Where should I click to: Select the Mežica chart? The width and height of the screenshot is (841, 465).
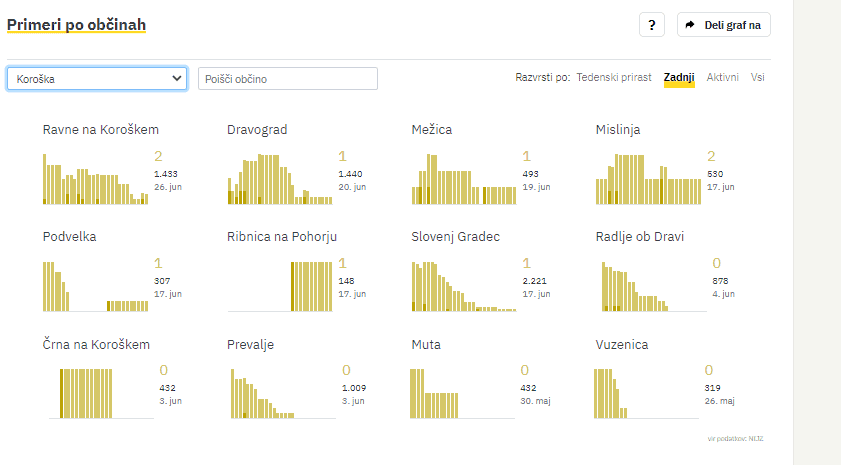coord(463,179)
